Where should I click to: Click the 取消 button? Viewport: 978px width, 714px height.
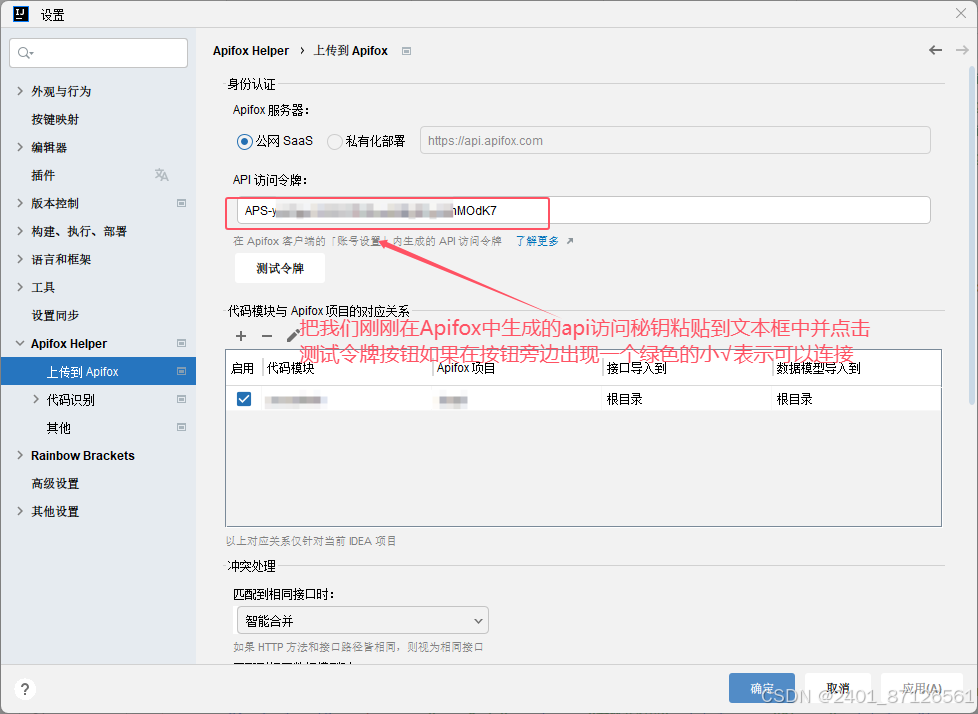tap(838, 688)
